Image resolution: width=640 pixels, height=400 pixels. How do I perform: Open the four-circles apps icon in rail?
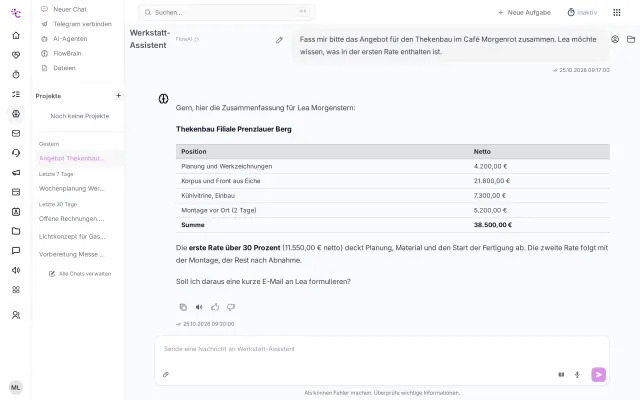click(x=16, y=290)
